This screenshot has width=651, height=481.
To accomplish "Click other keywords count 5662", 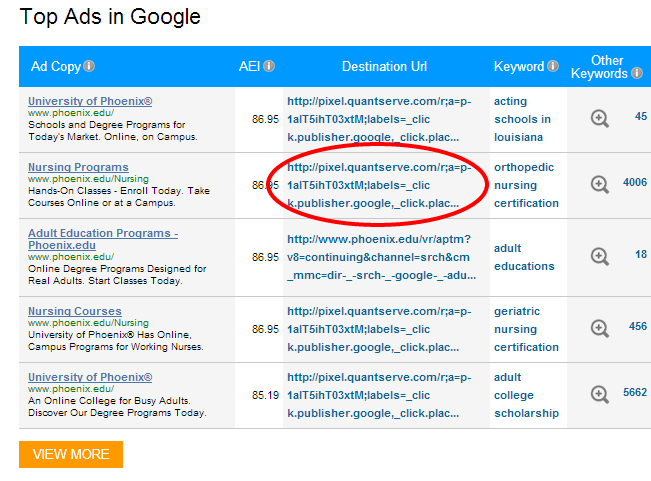I will point(635,392).
